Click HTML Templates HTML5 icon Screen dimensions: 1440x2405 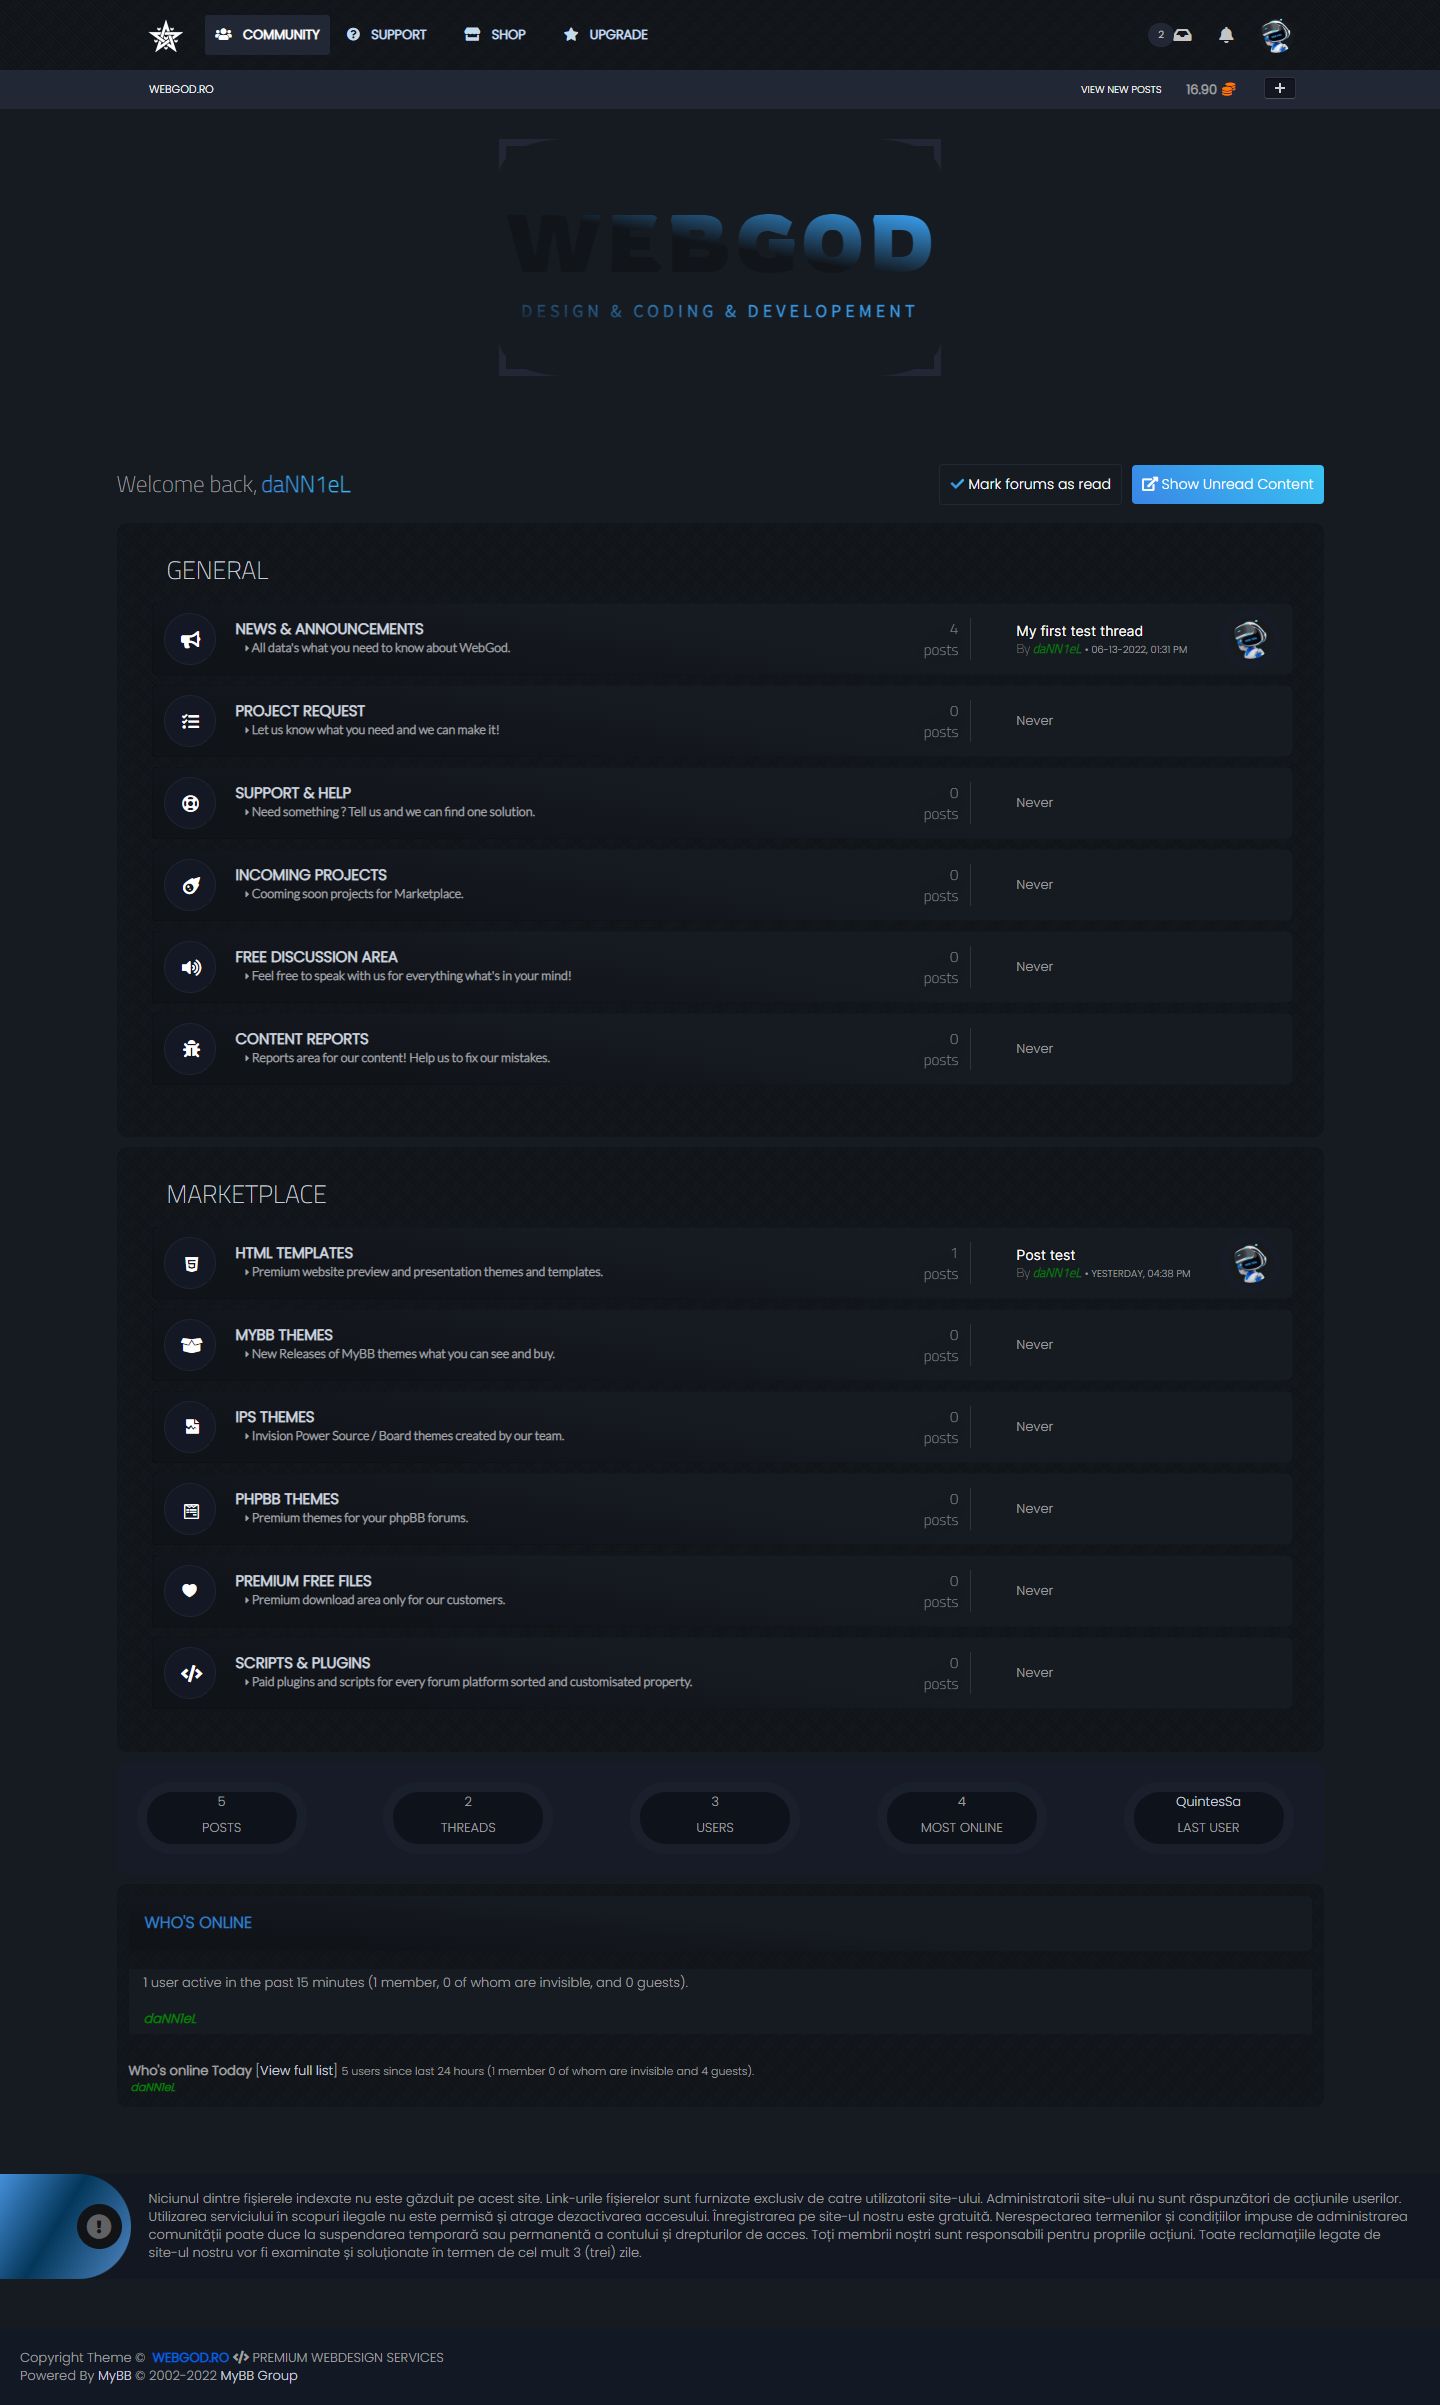(190, 1263)
